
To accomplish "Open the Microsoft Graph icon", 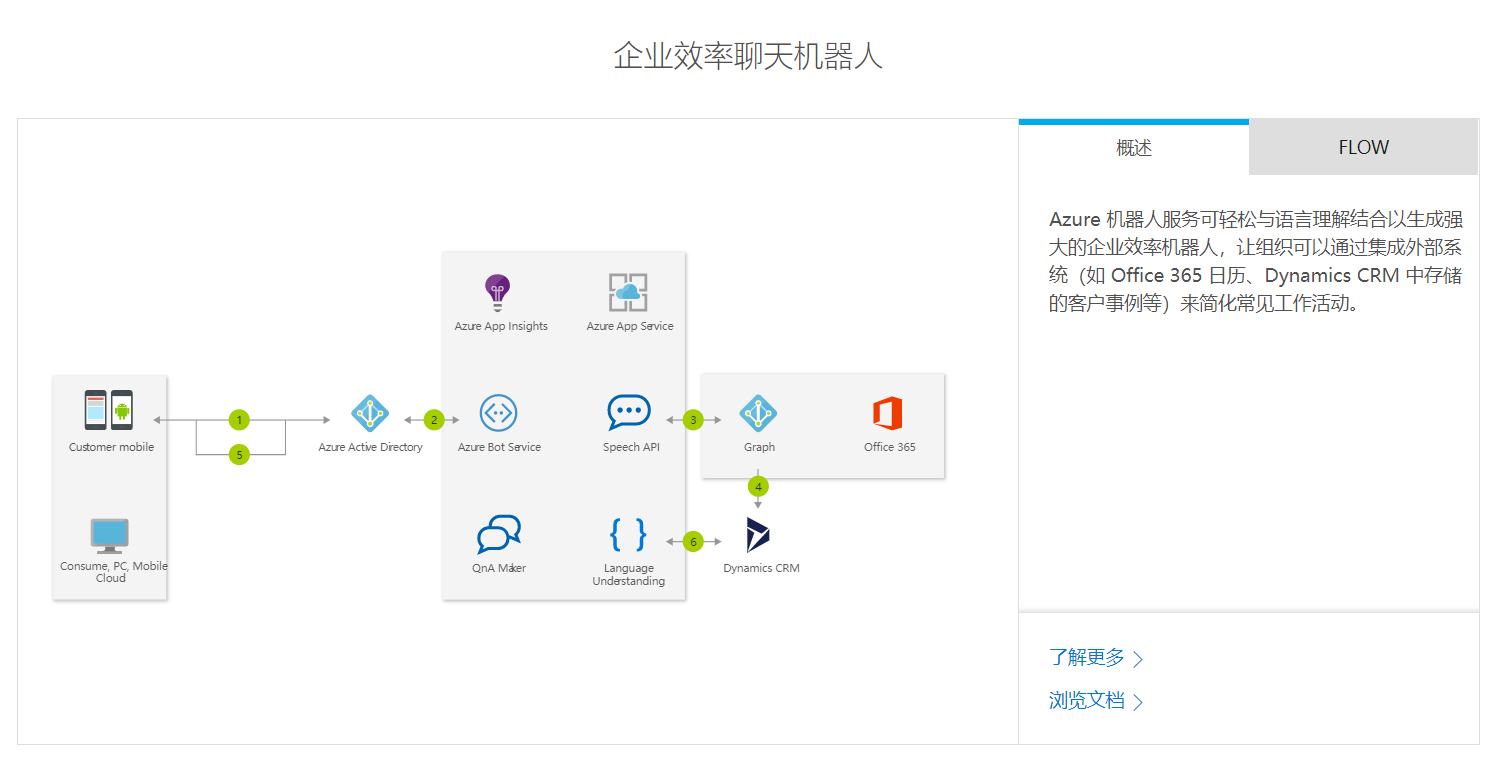I will (x=759, y=411).
